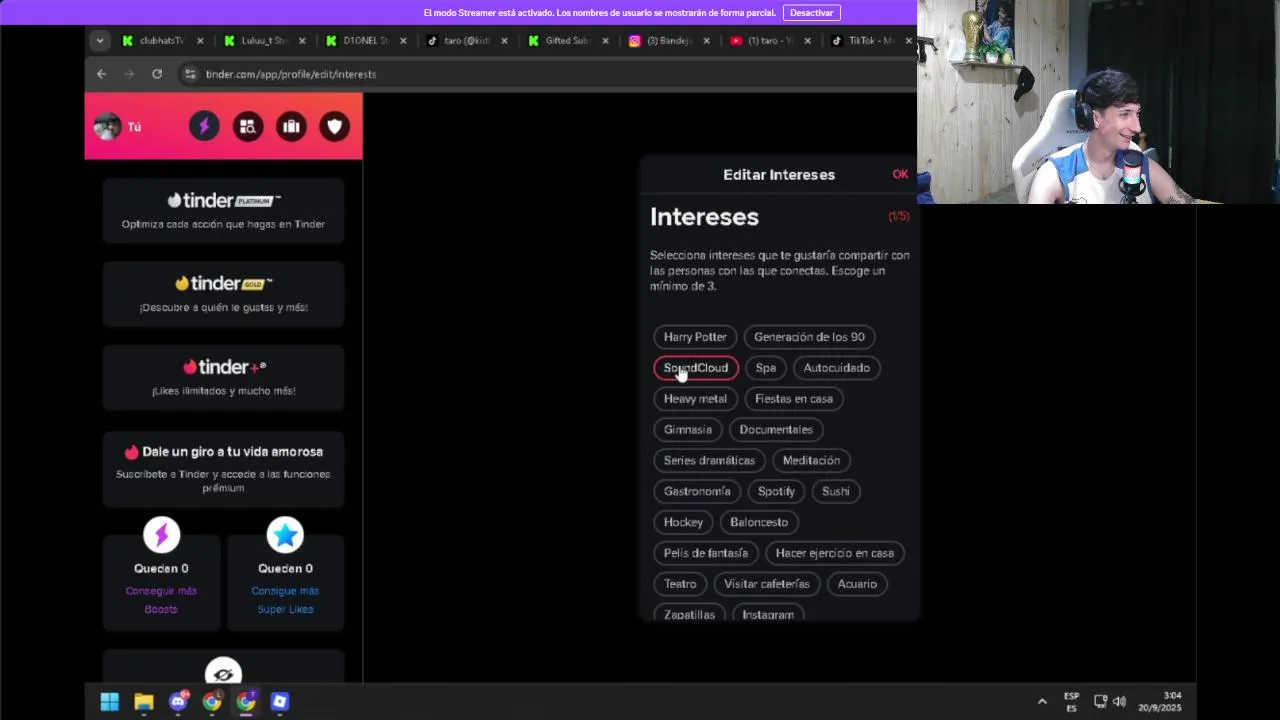1280x720 pixels.
Task: Open the Tinder Gold offer card
Action: [x=223, y=294]
